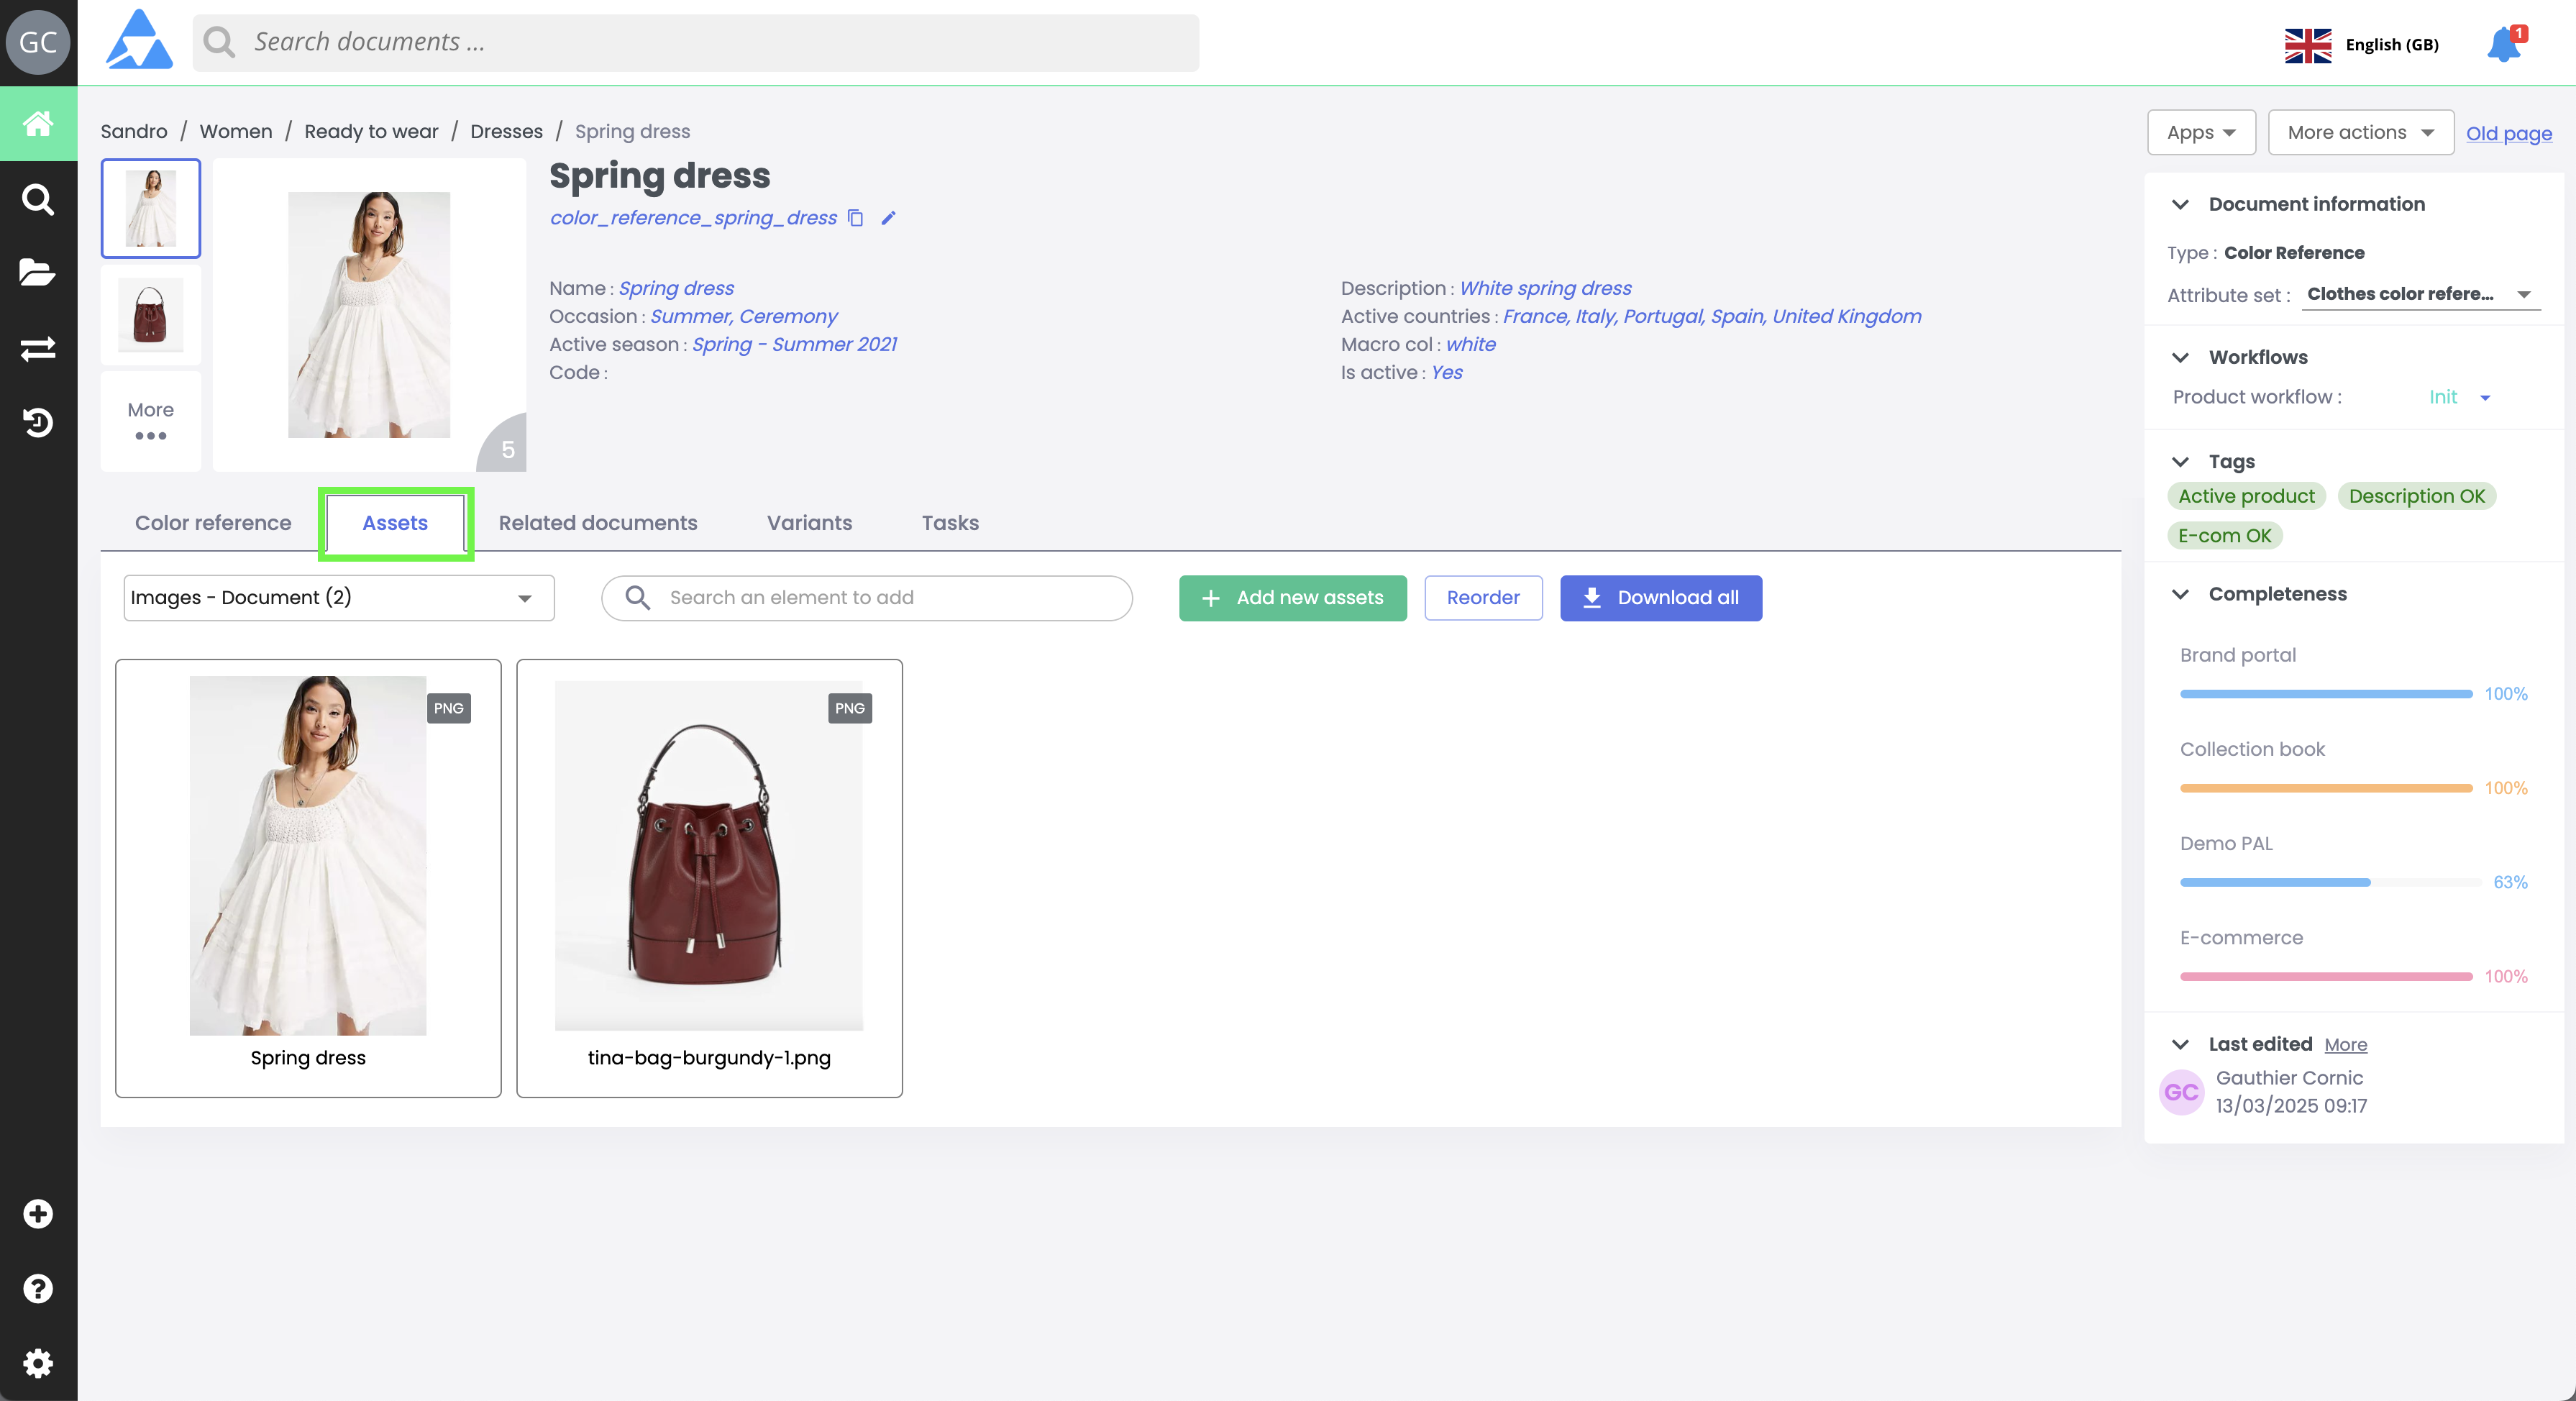The width and height of the screenshot is (2576, 1401).
Task: Open the Images - Document (2) dropdown
Action: pos(338,598)
